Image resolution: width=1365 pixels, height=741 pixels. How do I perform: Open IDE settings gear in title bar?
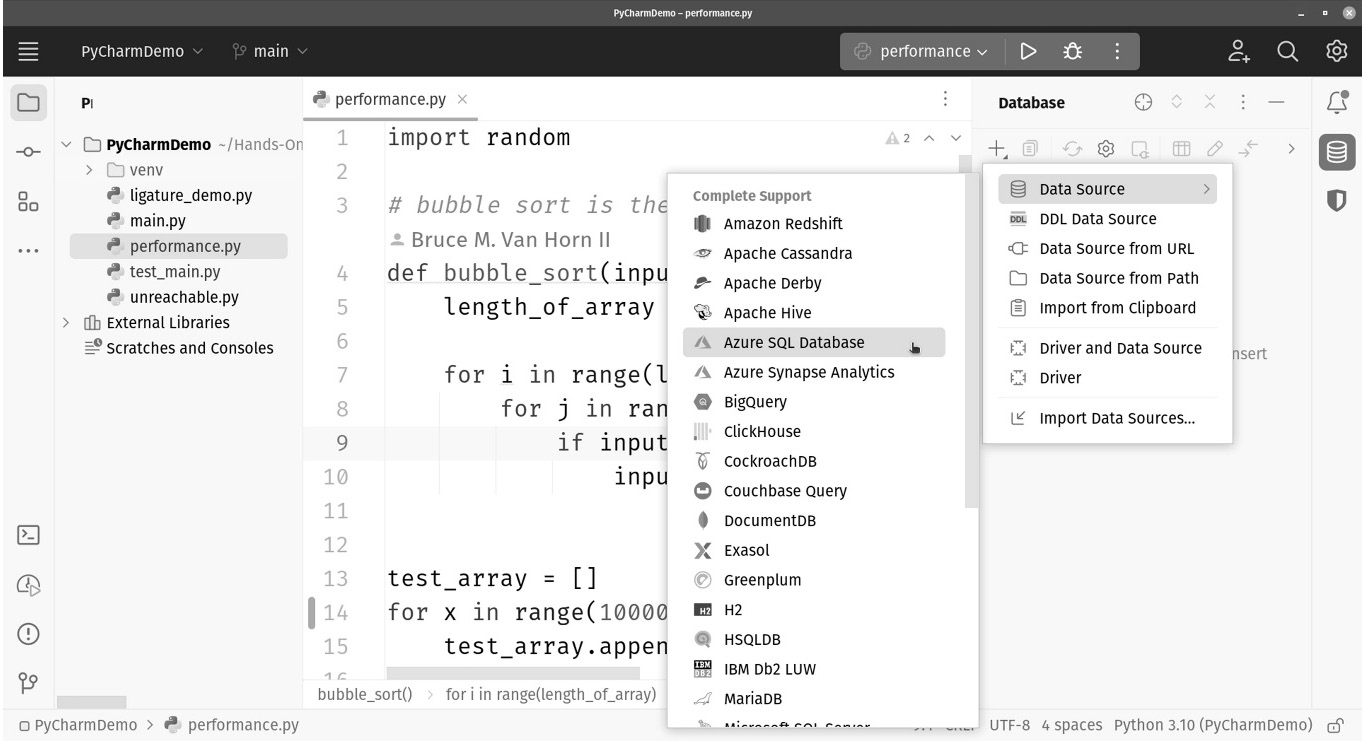pyautogui.click(x=1336, y=51)
